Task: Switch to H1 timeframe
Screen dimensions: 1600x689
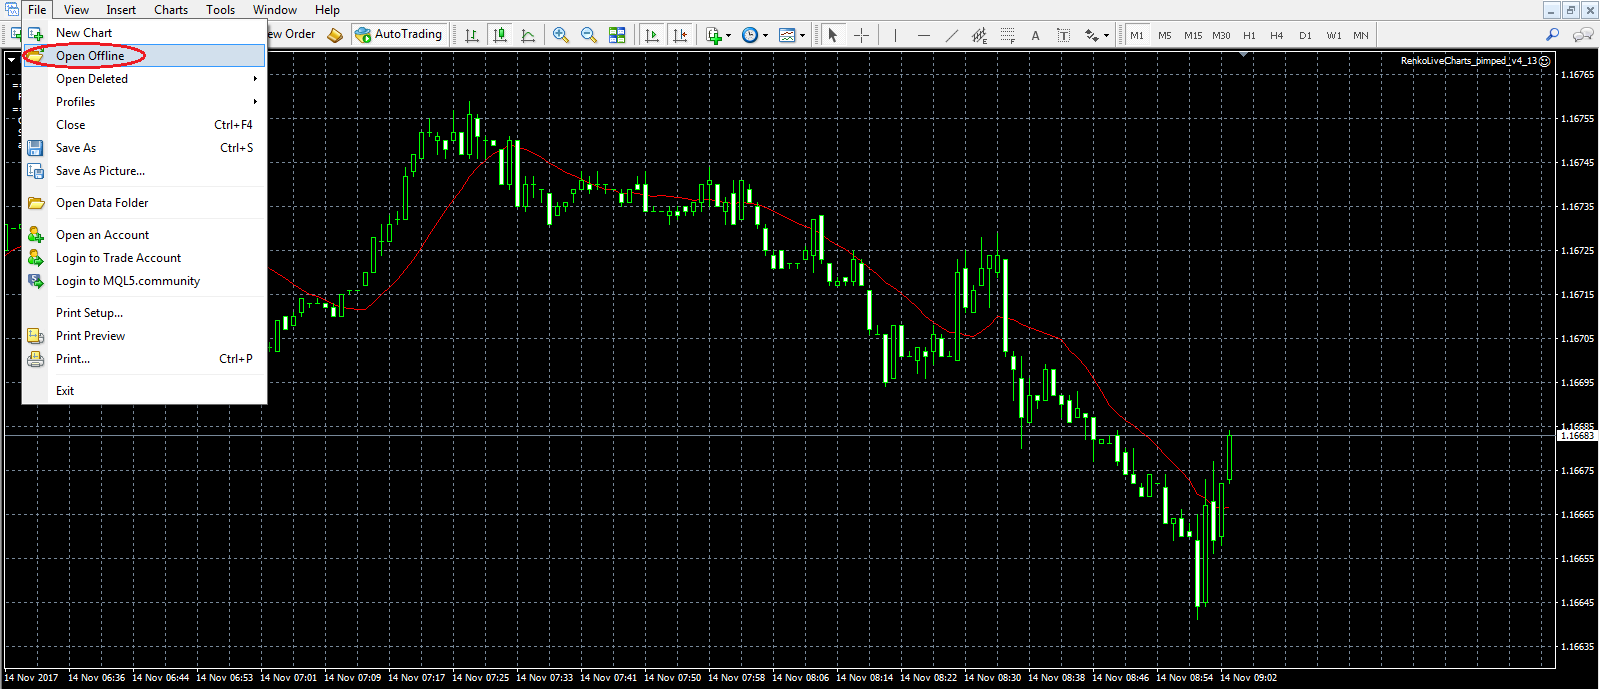Action: (x=1249, y=35)
